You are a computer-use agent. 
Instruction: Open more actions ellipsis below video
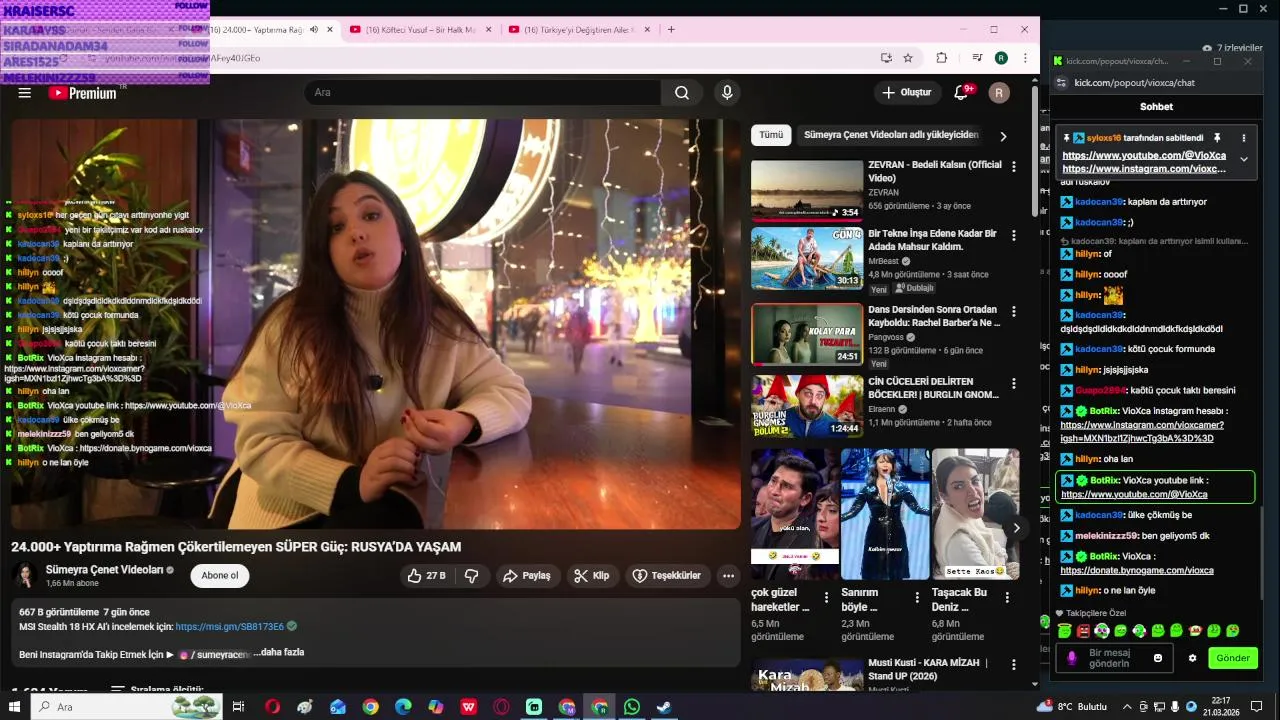[x=728, y=576]
